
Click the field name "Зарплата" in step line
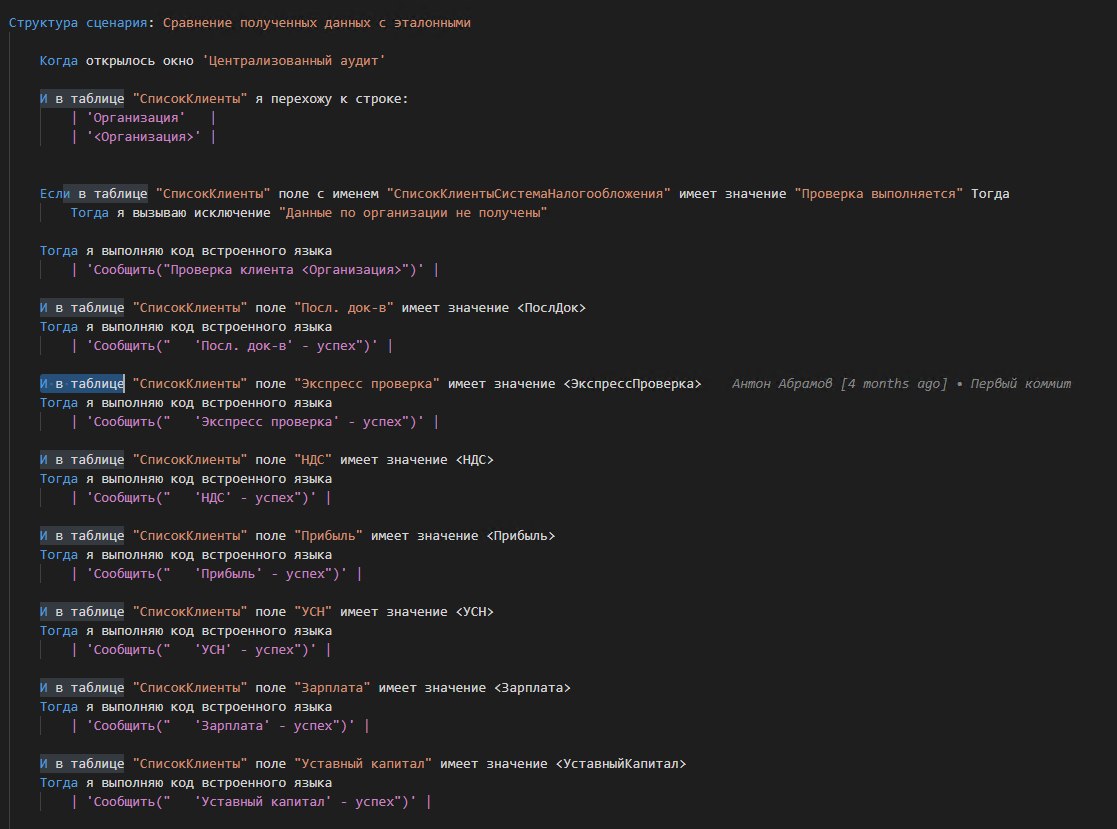click(332, 688)
